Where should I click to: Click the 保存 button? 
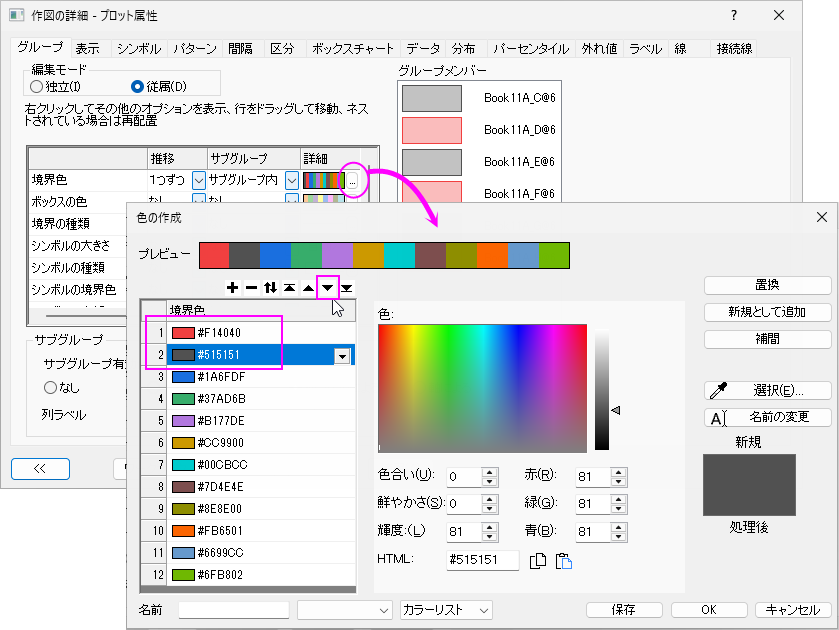click(x=624, y=610)
